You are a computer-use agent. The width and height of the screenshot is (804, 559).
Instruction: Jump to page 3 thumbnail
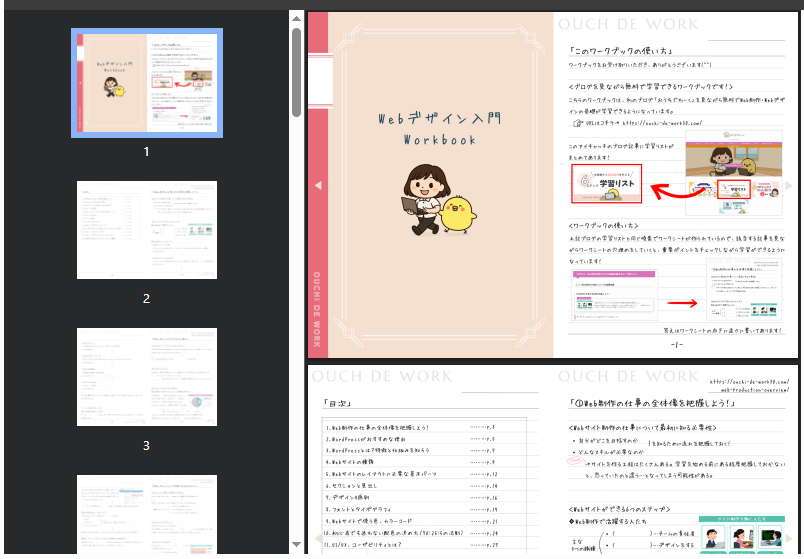147,376
